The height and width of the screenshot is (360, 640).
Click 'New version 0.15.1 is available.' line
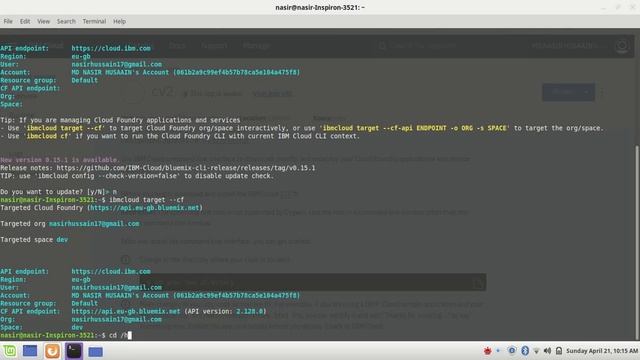point(60,160)
